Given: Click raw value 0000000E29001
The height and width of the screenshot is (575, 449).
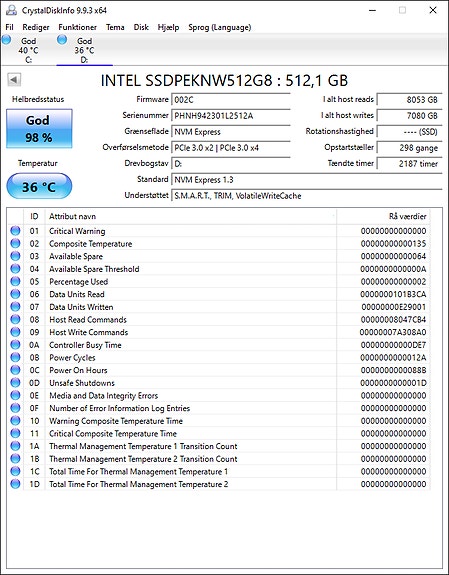Looking at the screenshot, I should click(x=394, y=307).
